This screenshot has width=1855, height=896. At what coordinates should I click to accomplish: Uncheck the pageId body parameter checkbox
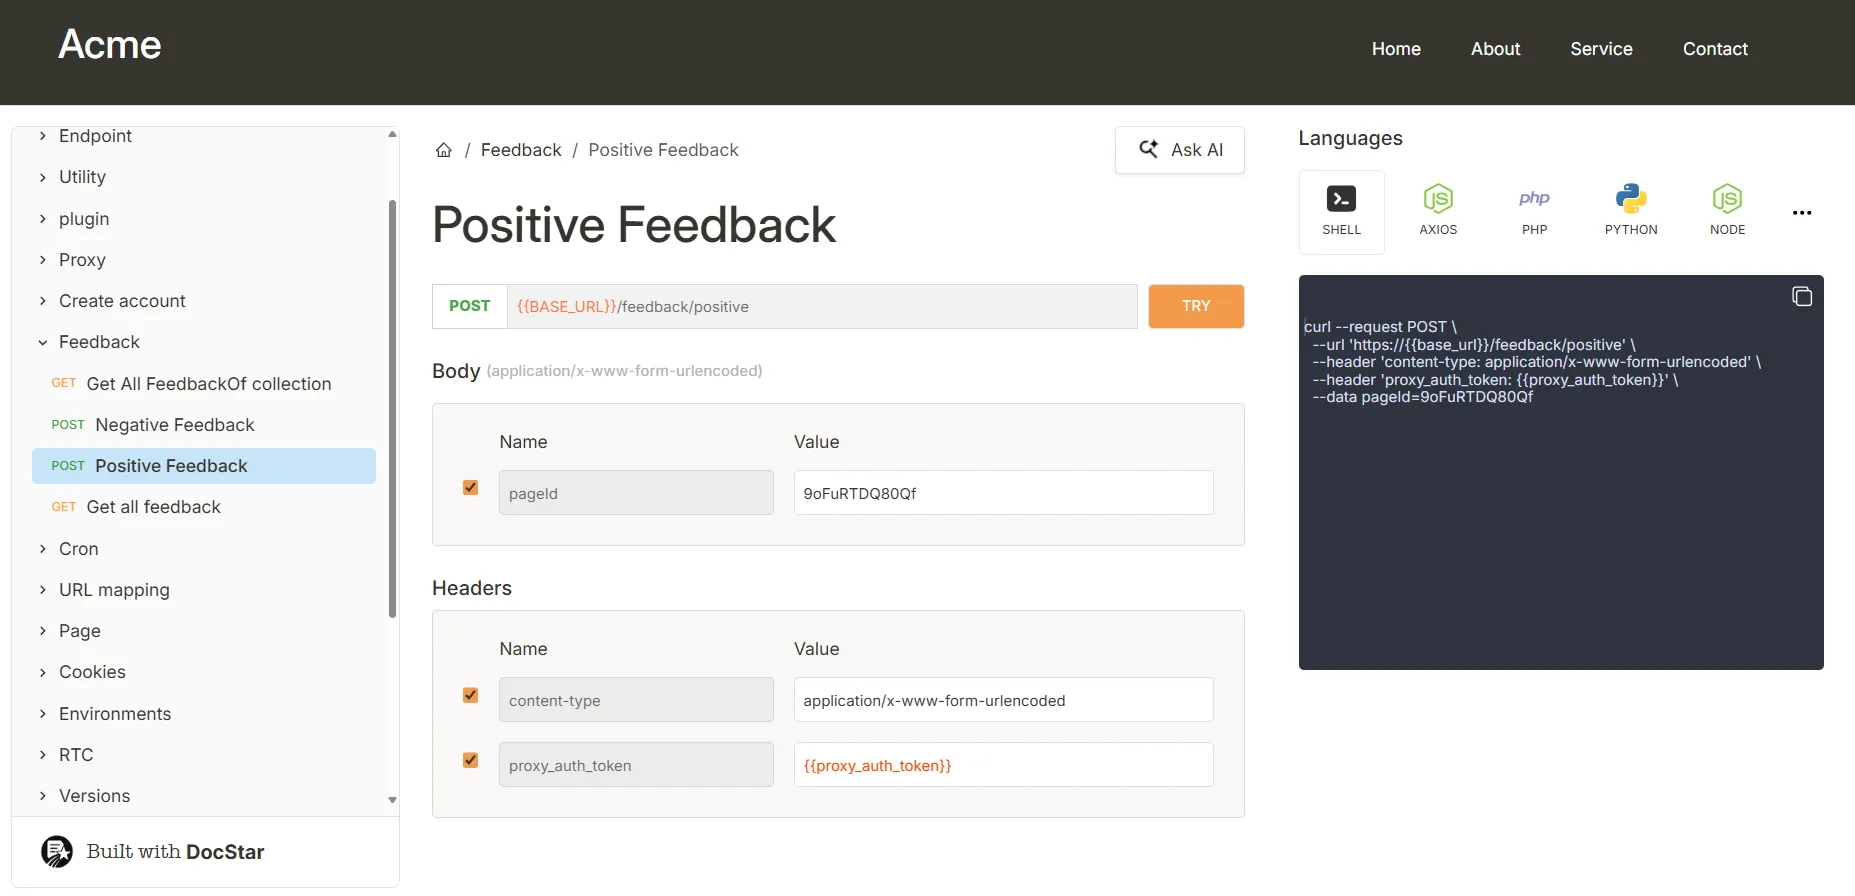[x=470, y=488]
